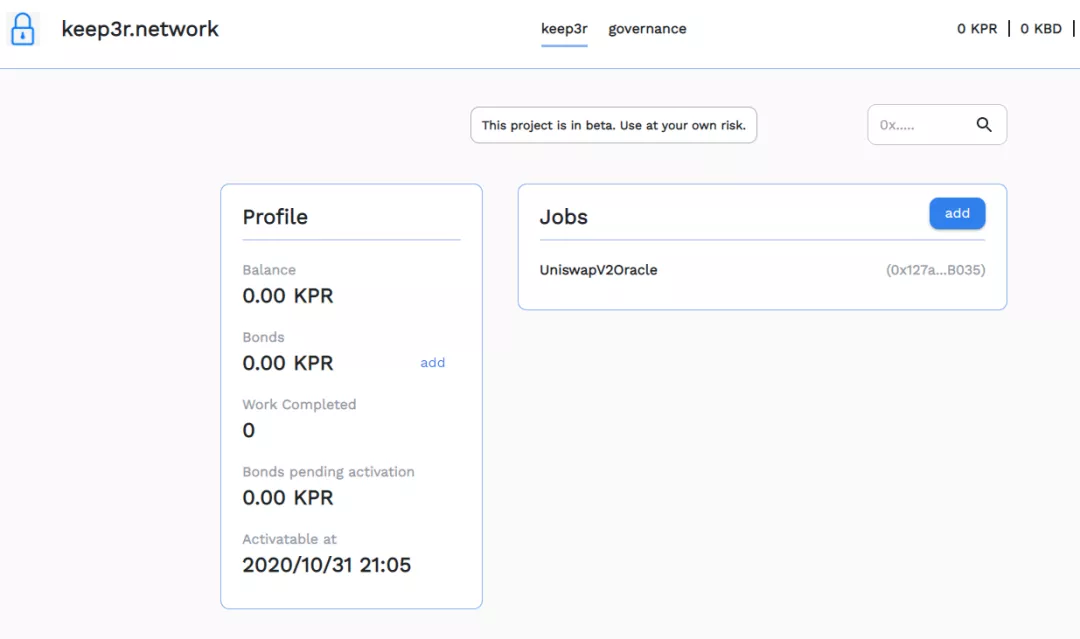Click the Jobs panel heading
This screenshot has height=639, width=1080.
point(564,217)
